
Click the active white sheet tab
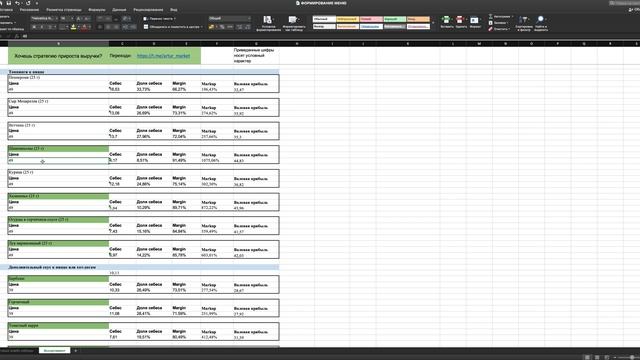tap(54, 351)
